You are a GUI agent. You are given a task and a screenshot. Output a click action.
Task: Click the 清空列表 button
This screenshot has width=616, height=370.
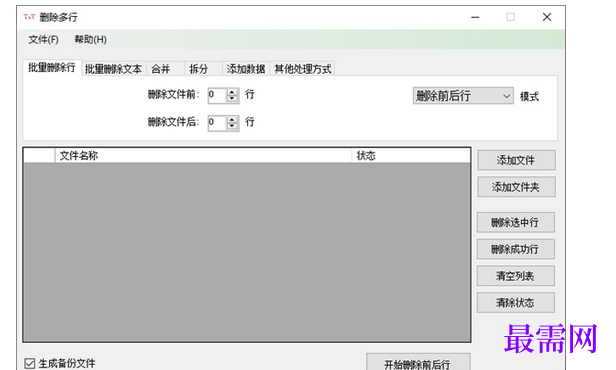tap(515, 276)
